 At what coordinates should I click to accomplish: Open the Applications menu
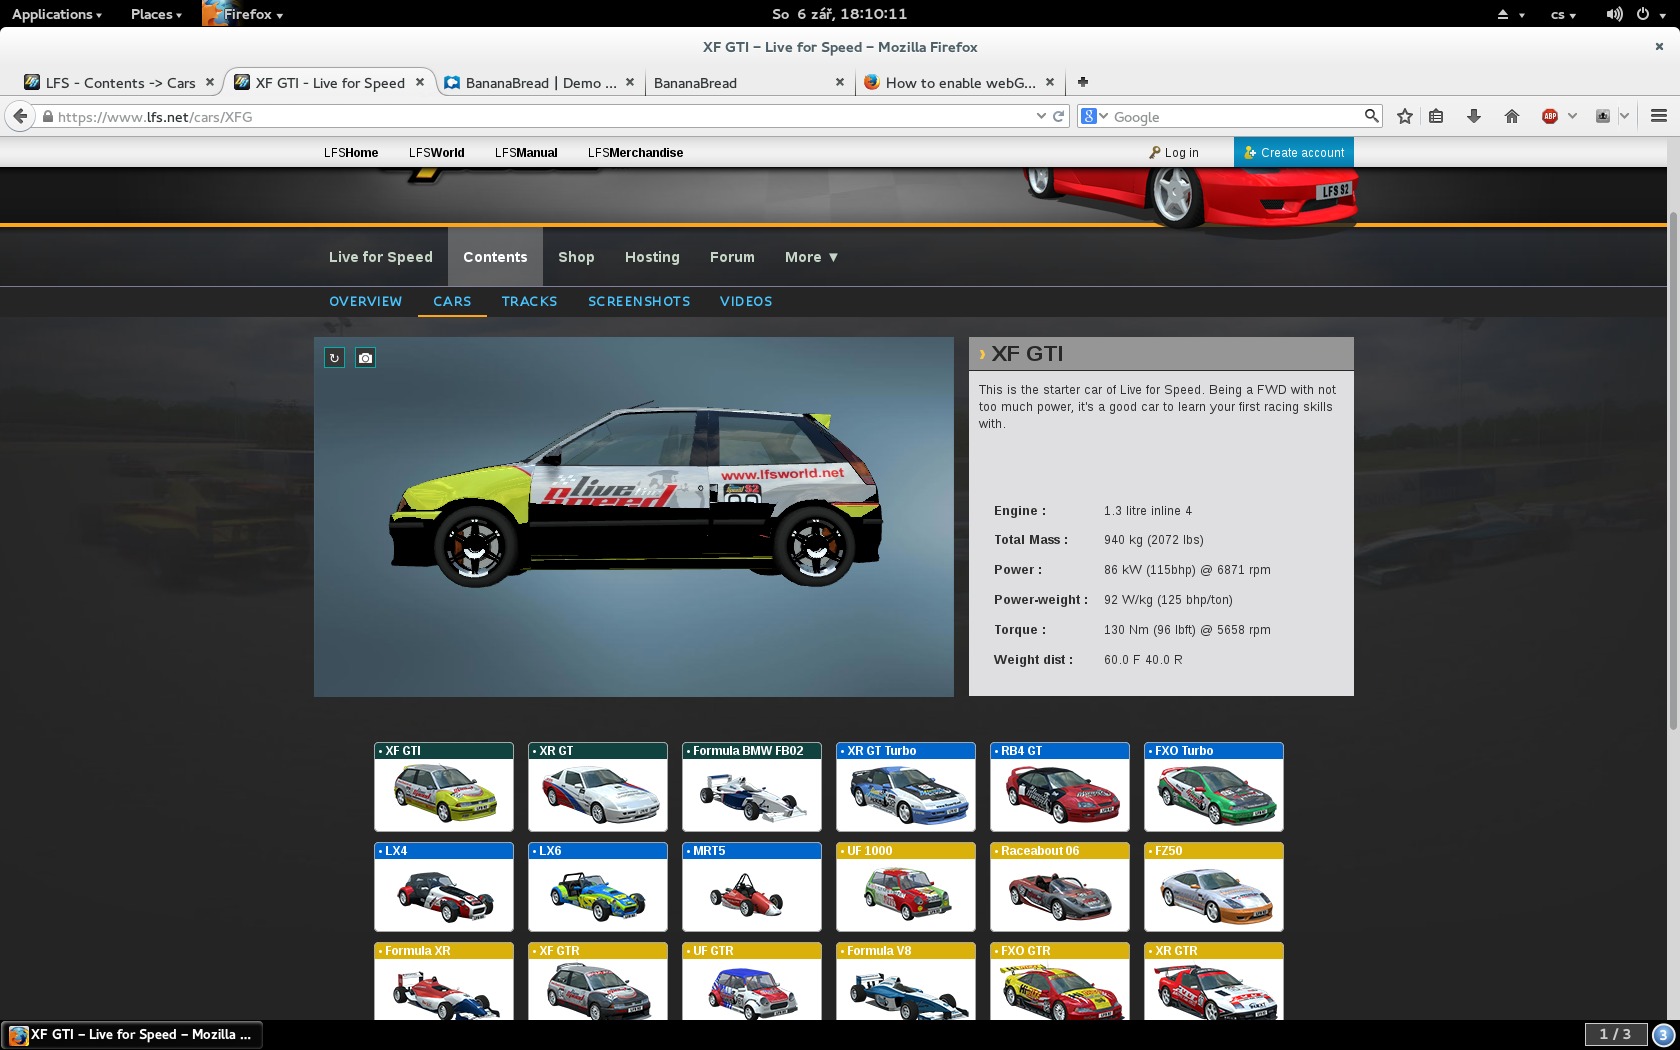[x=57, y=14]
